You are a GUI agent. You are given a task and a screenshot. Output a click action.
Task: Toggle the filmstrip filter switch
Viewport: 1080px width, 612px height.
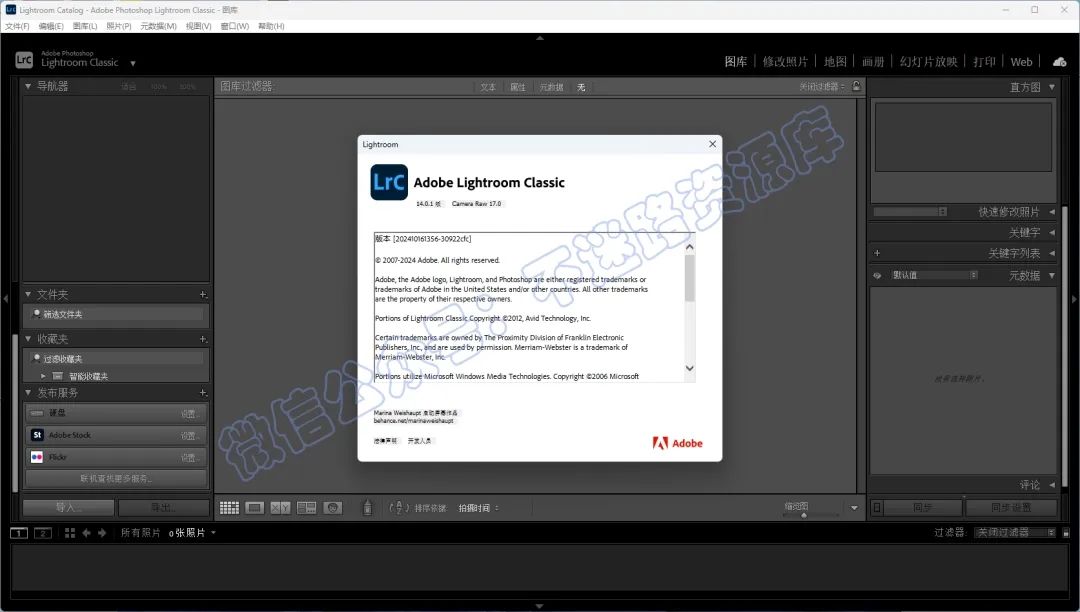point(1066,533)
